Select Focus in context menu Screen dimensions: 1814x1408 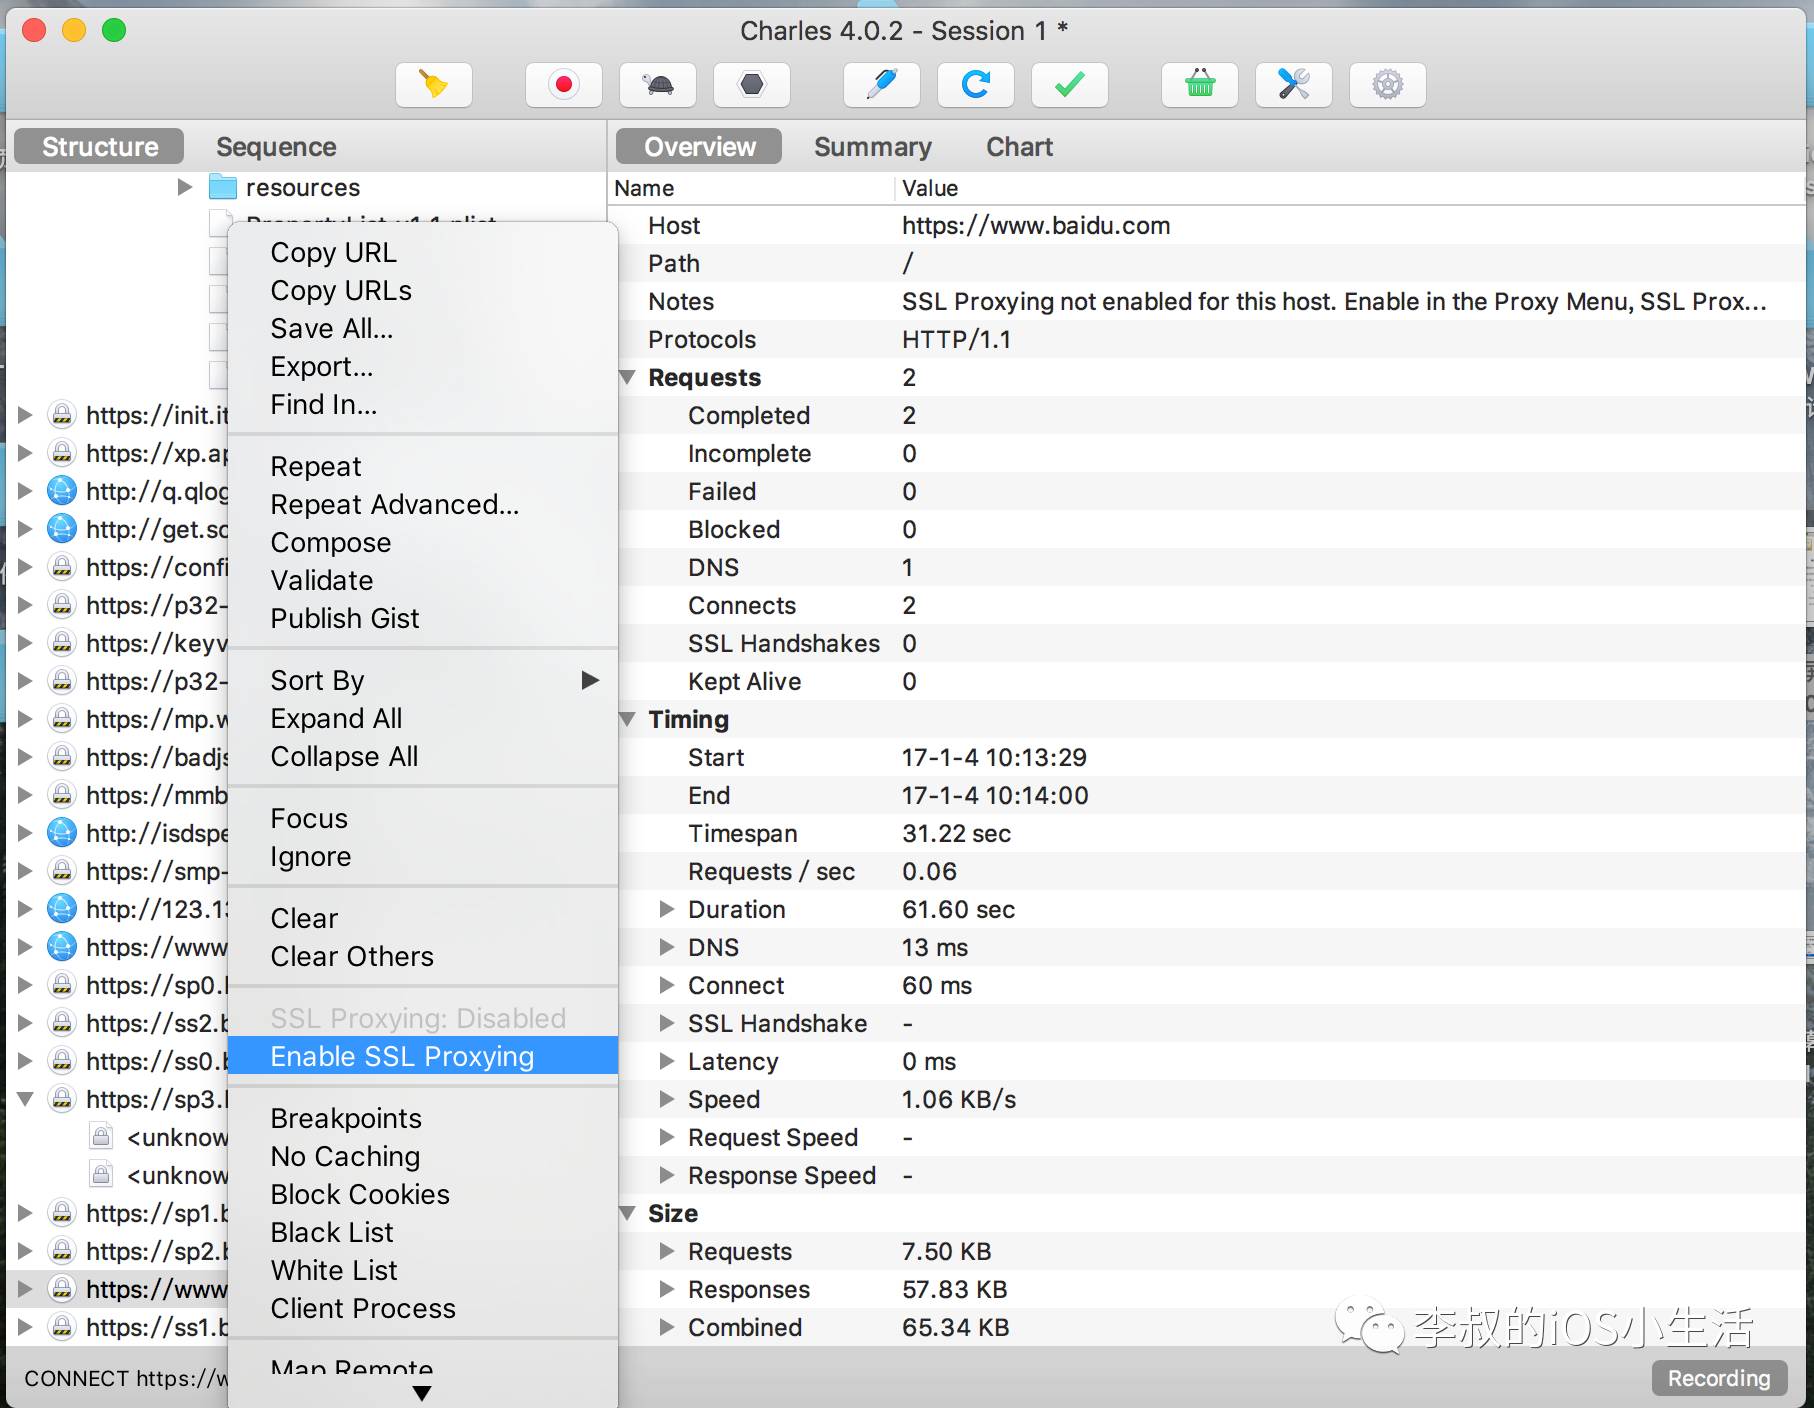(x=423, y=819)
